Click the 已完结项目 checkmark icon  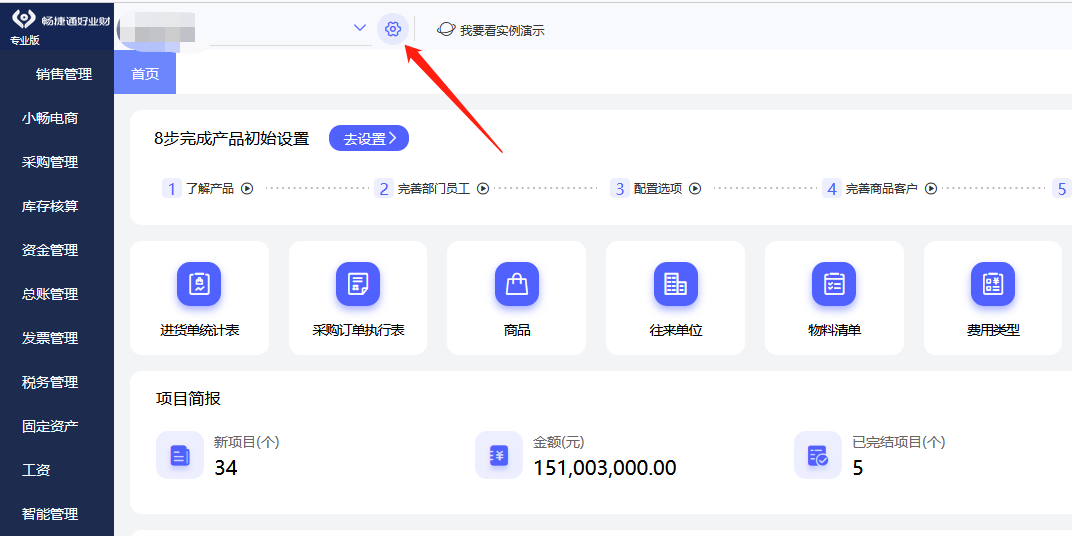[x=818, y=455]
